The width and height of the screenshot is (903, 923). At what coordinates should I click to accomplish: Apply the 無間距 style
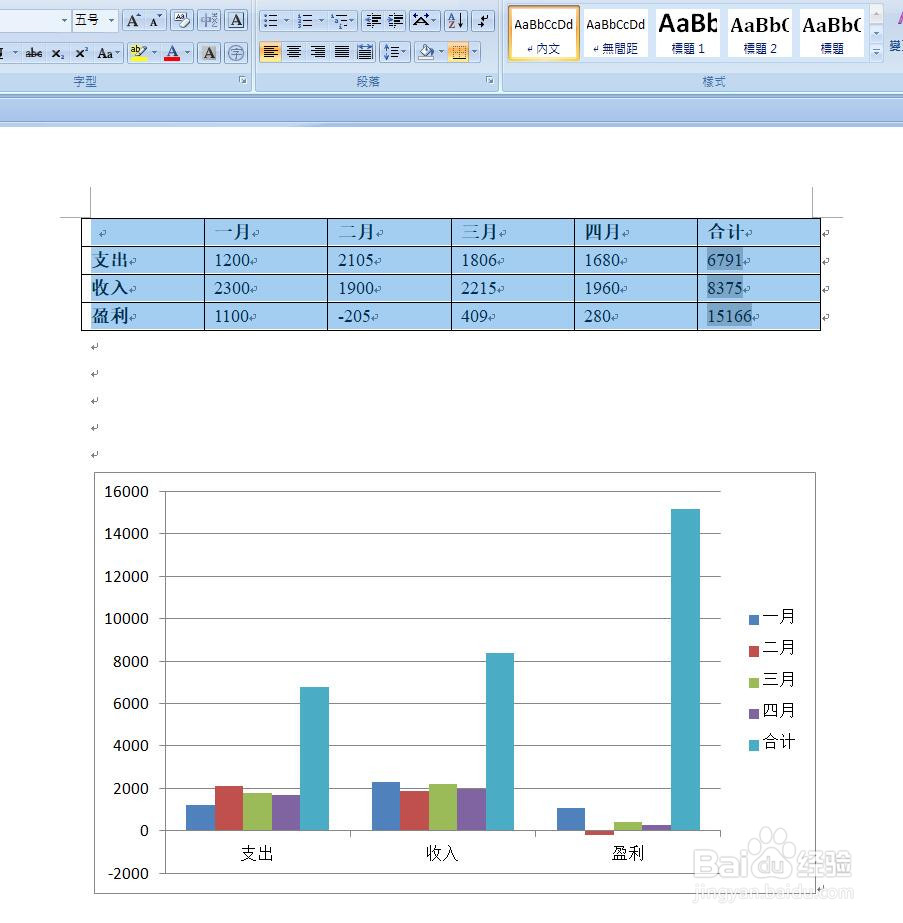pos(615,34)
